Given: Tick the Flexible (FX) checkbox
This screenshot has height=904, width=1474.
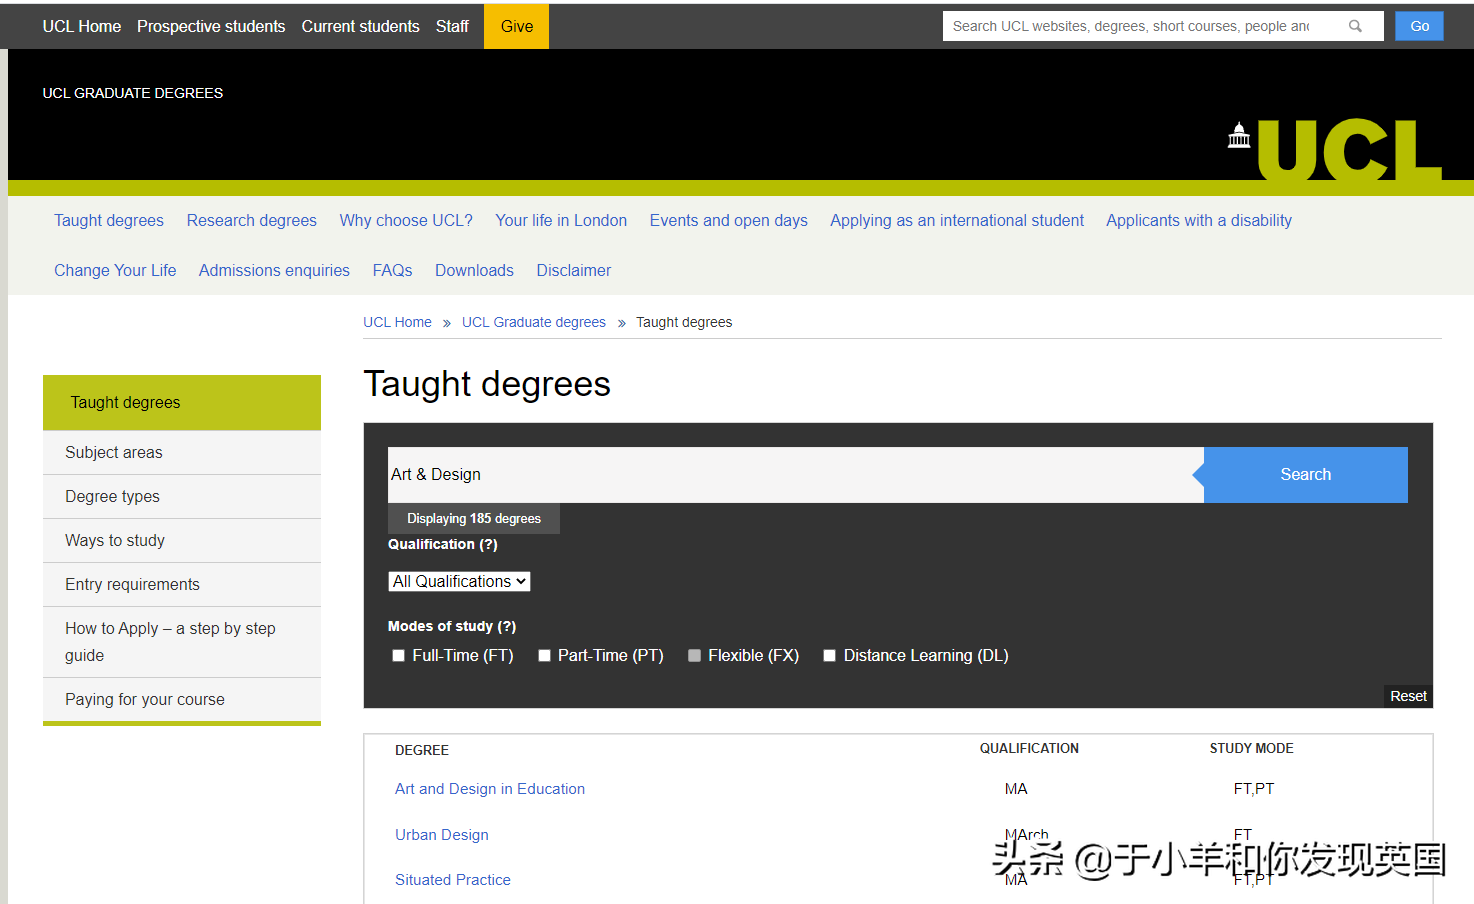Looking at the screenshot, I should tap(695, 656).
